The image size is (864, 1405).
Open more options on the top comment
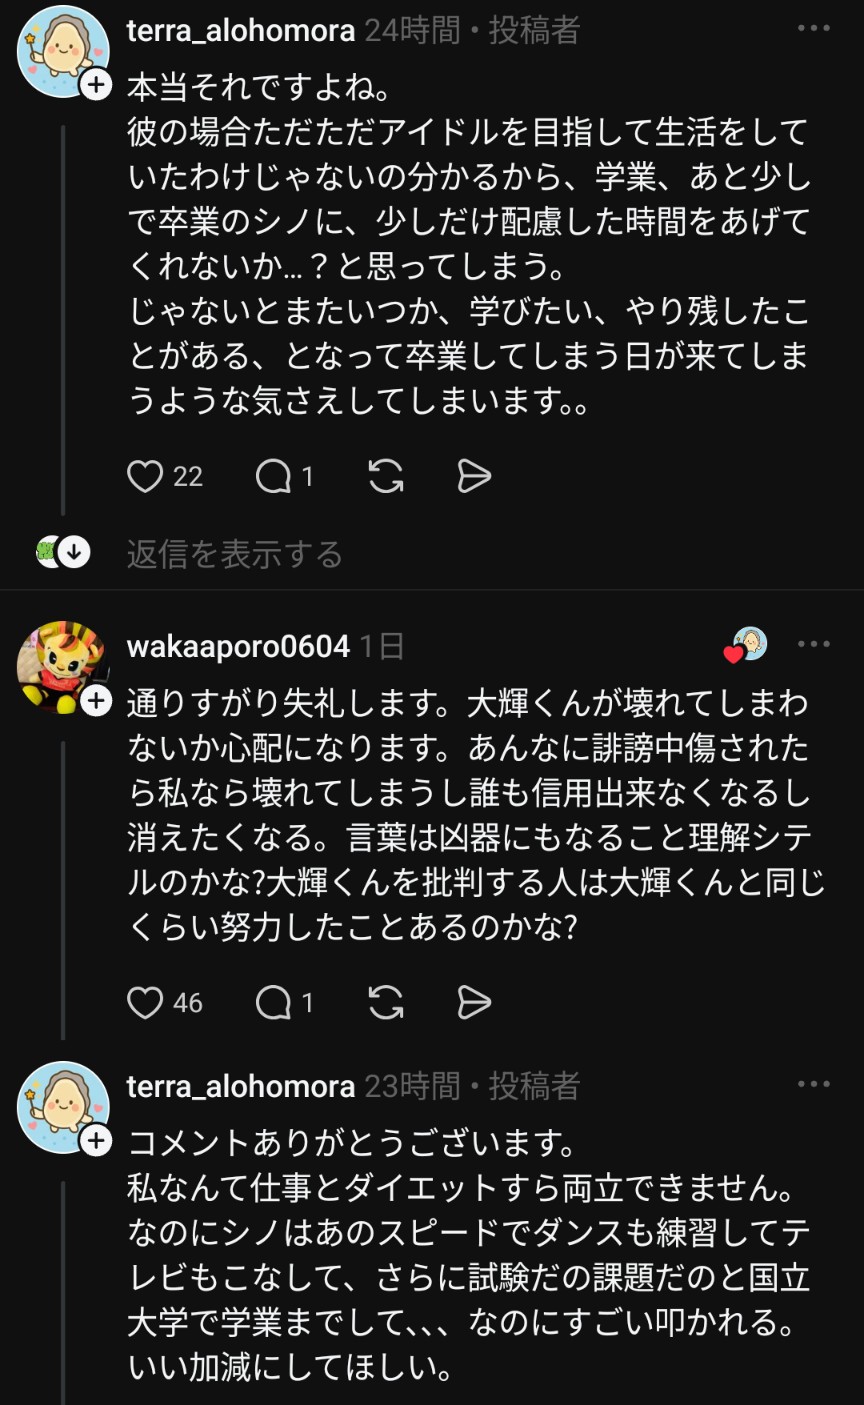pos(814,30)
